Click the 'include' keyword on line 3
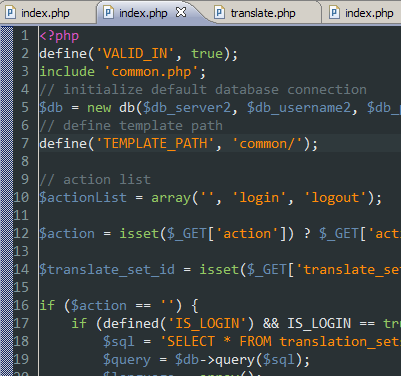 point(67,72)
